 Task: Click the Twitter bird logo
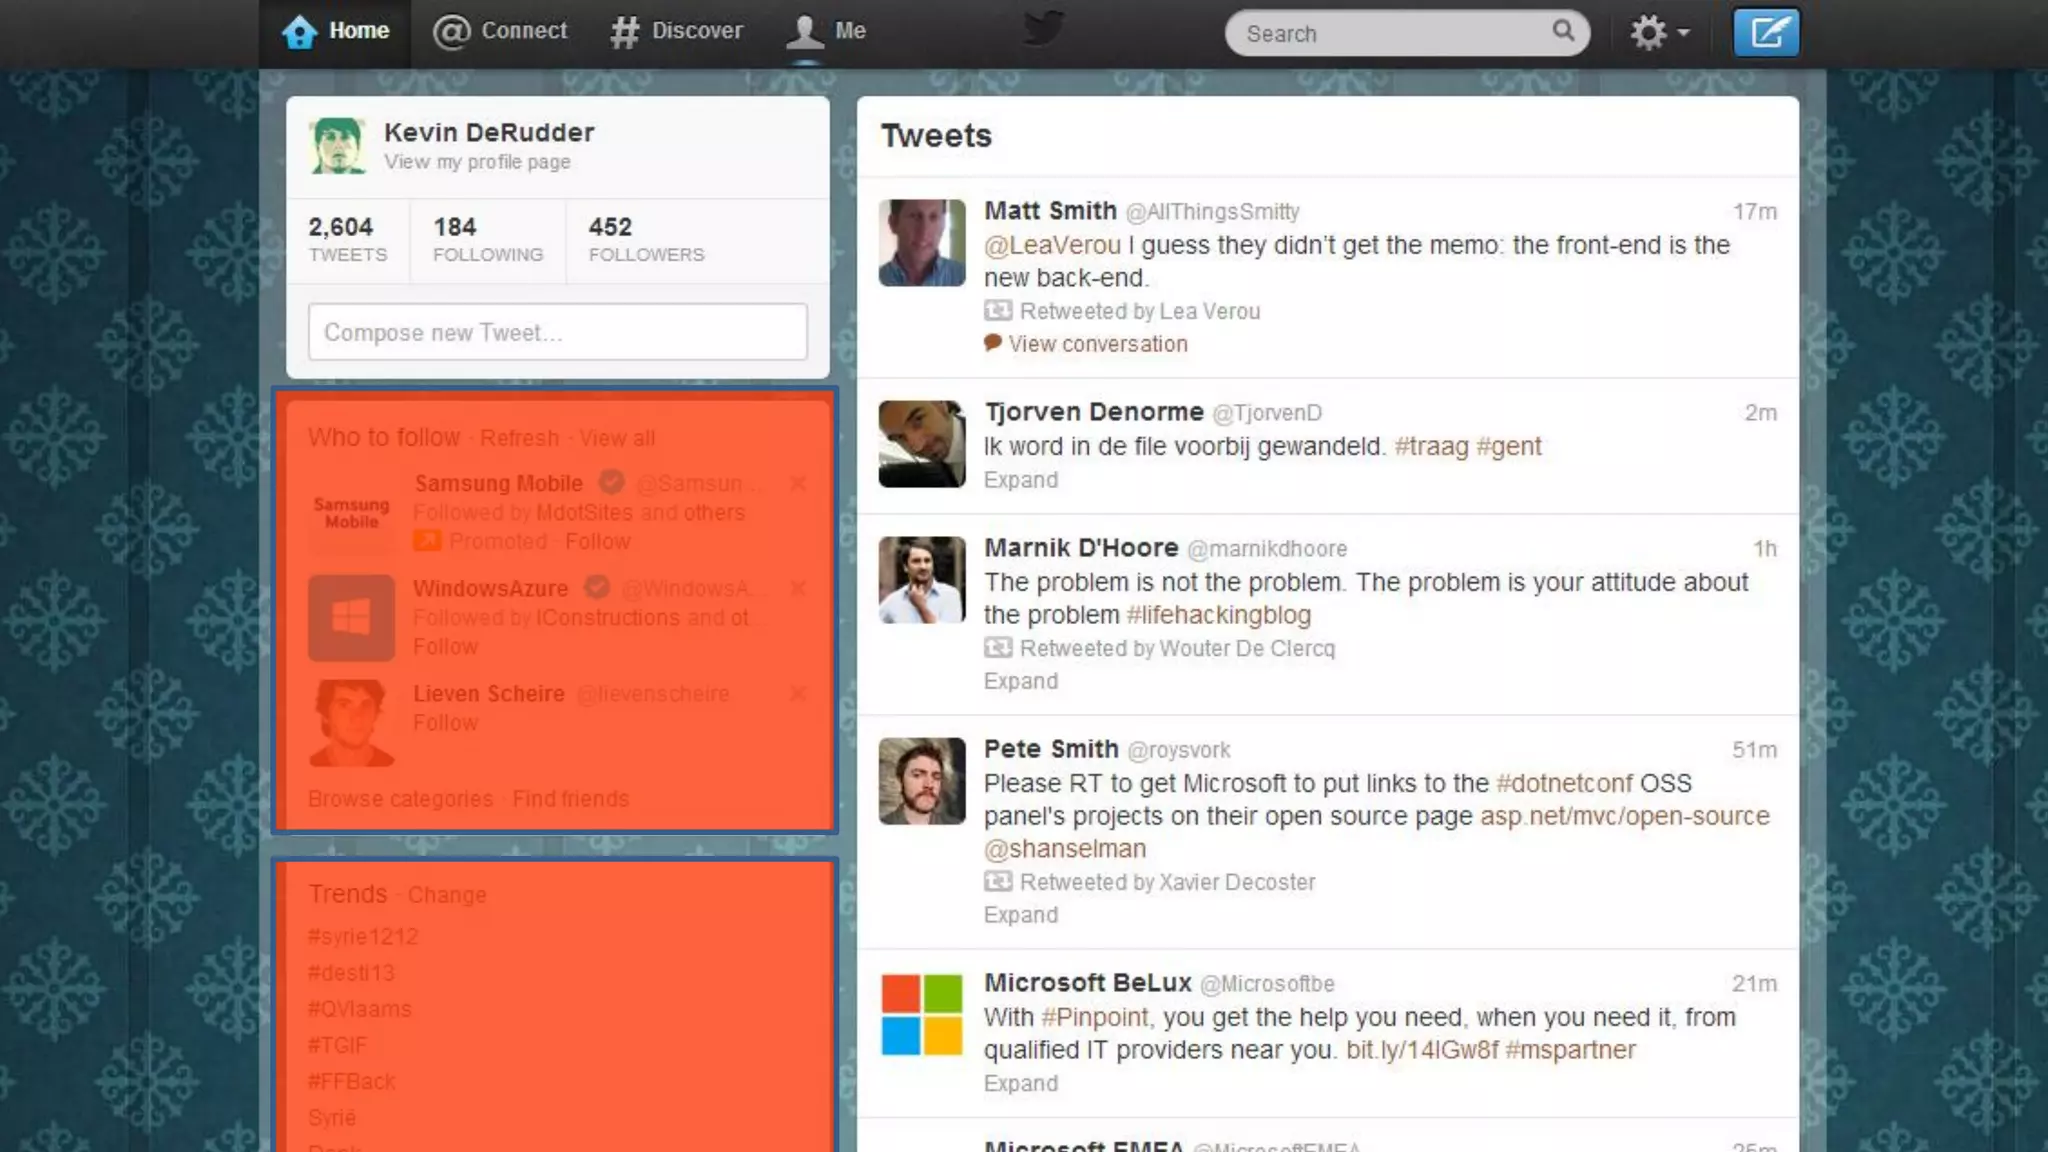click(x=1043, y=28)
